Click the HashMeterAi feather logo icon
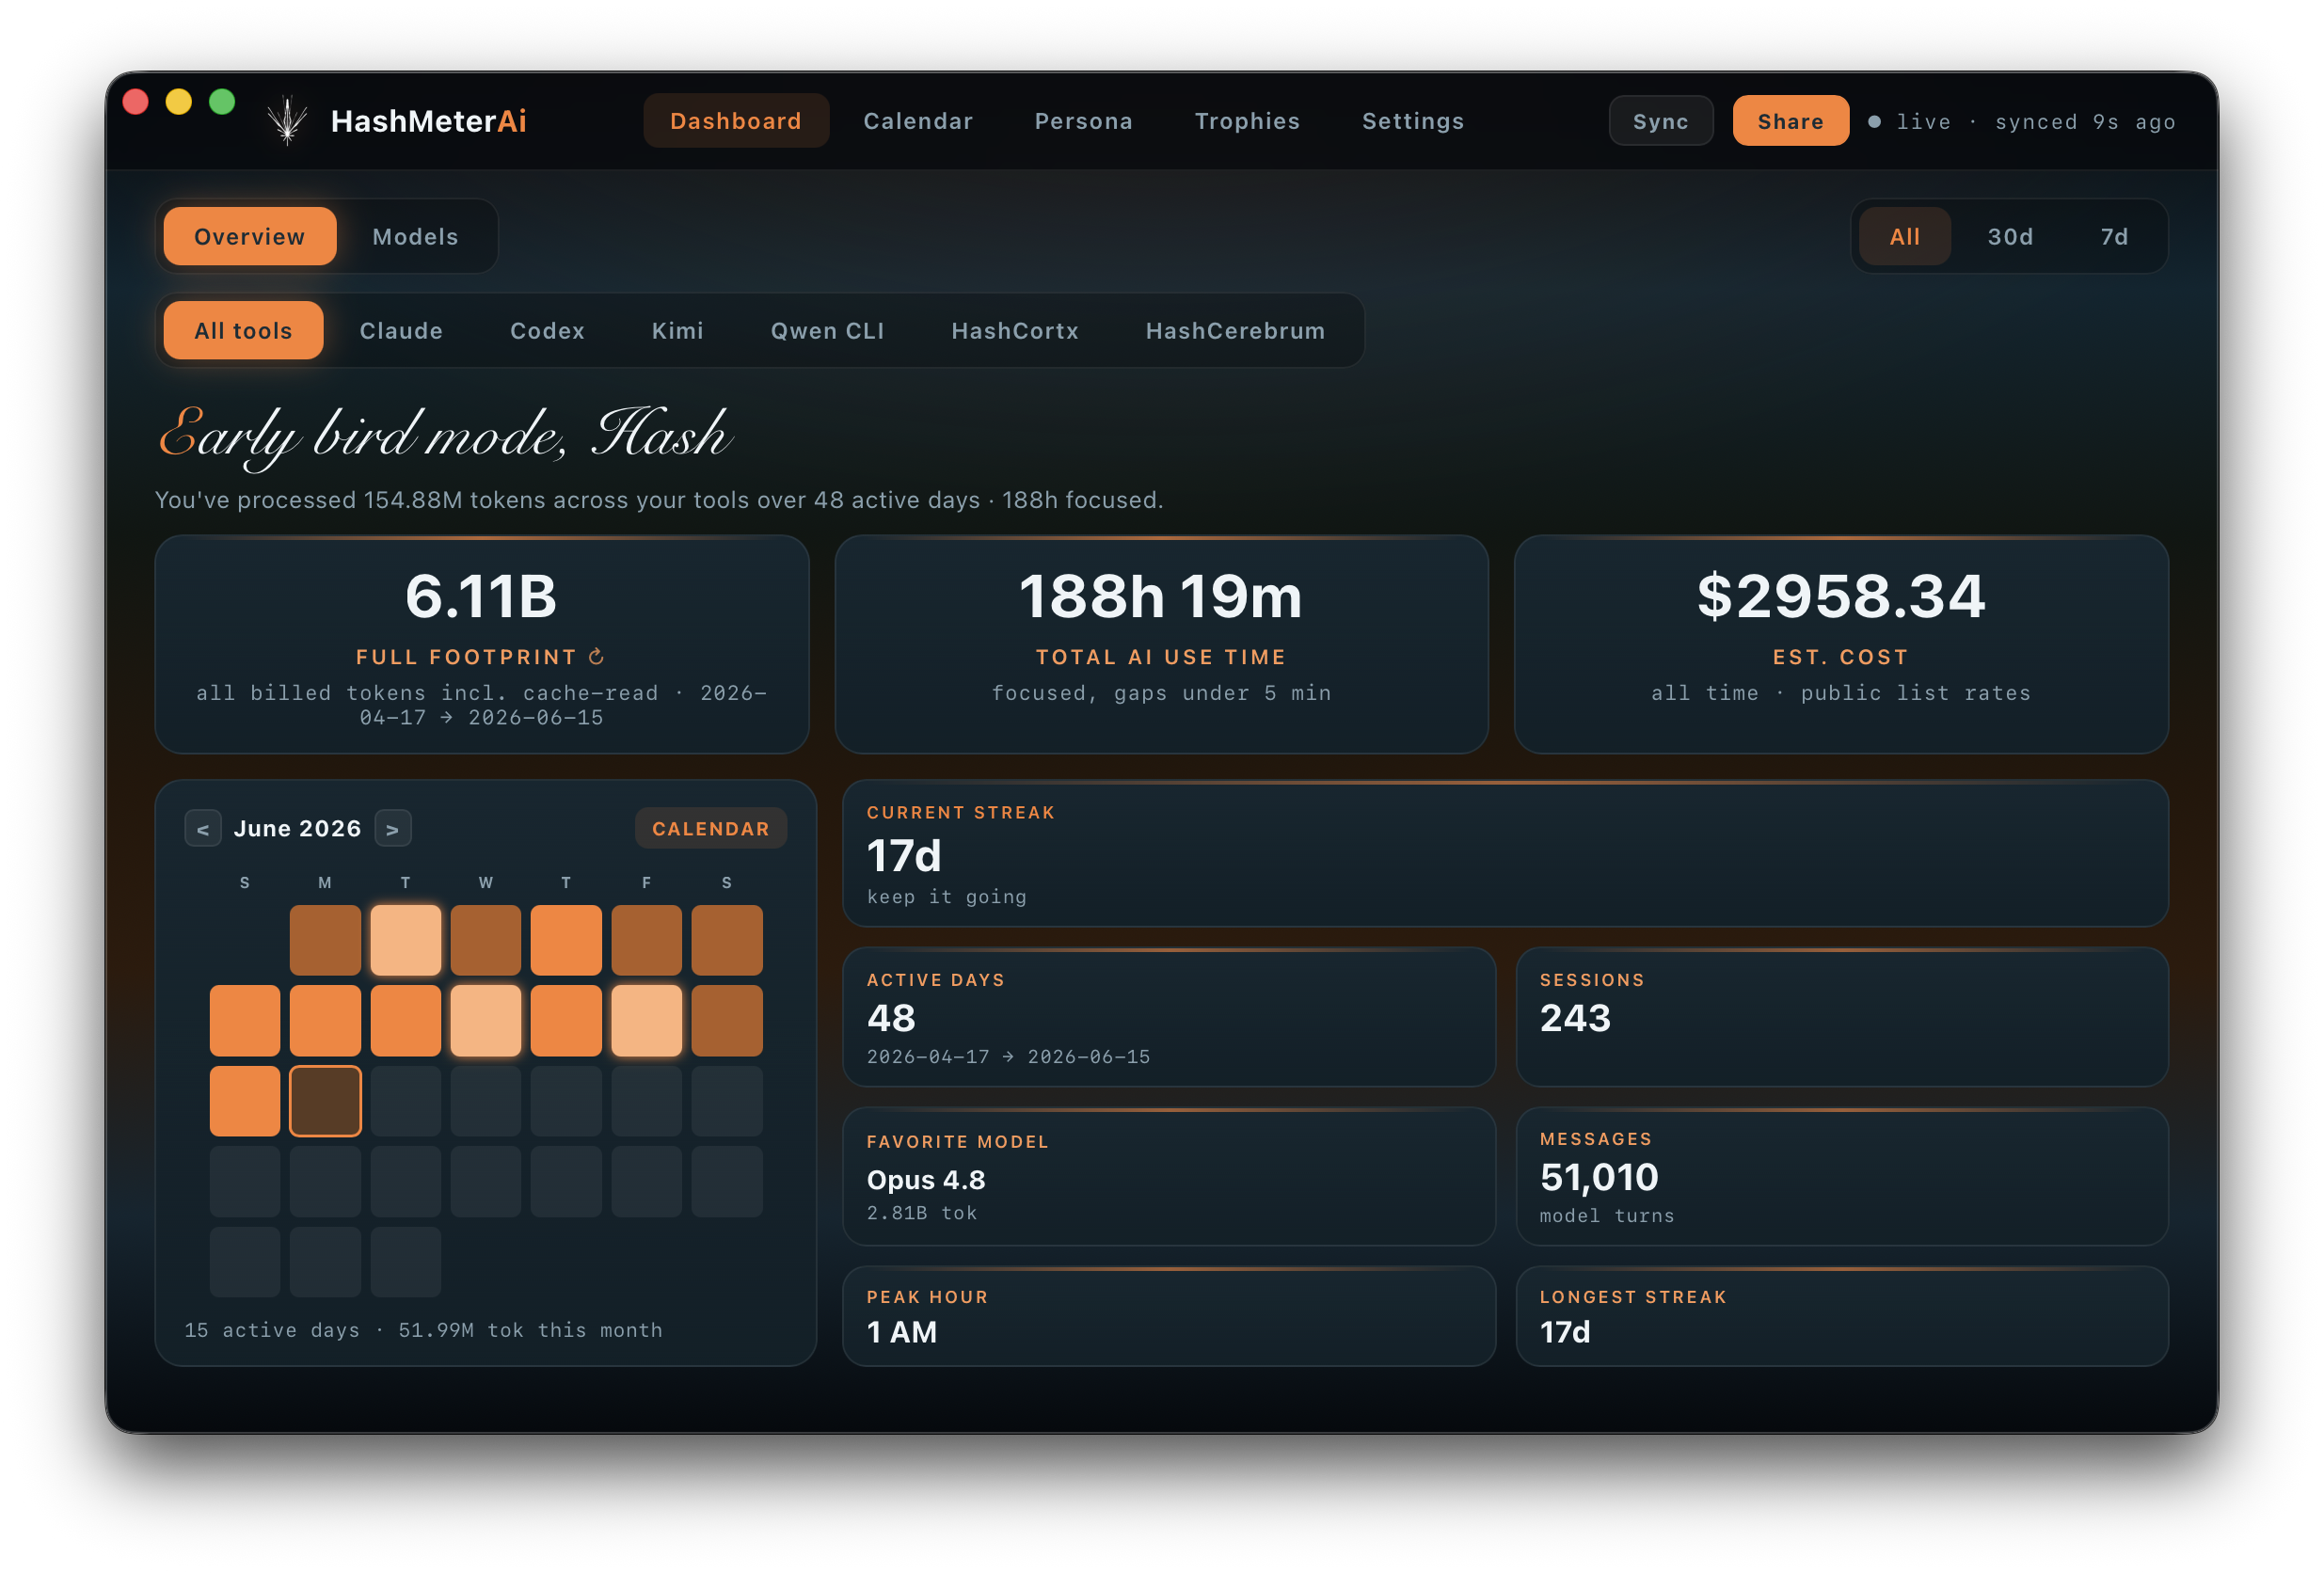 (x=287, y=120)
